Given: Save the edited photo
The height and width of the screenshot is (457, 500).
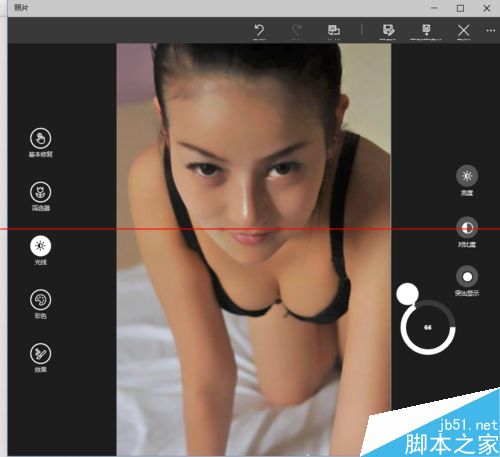Looking at the screenshot, I should pos(388,30).
